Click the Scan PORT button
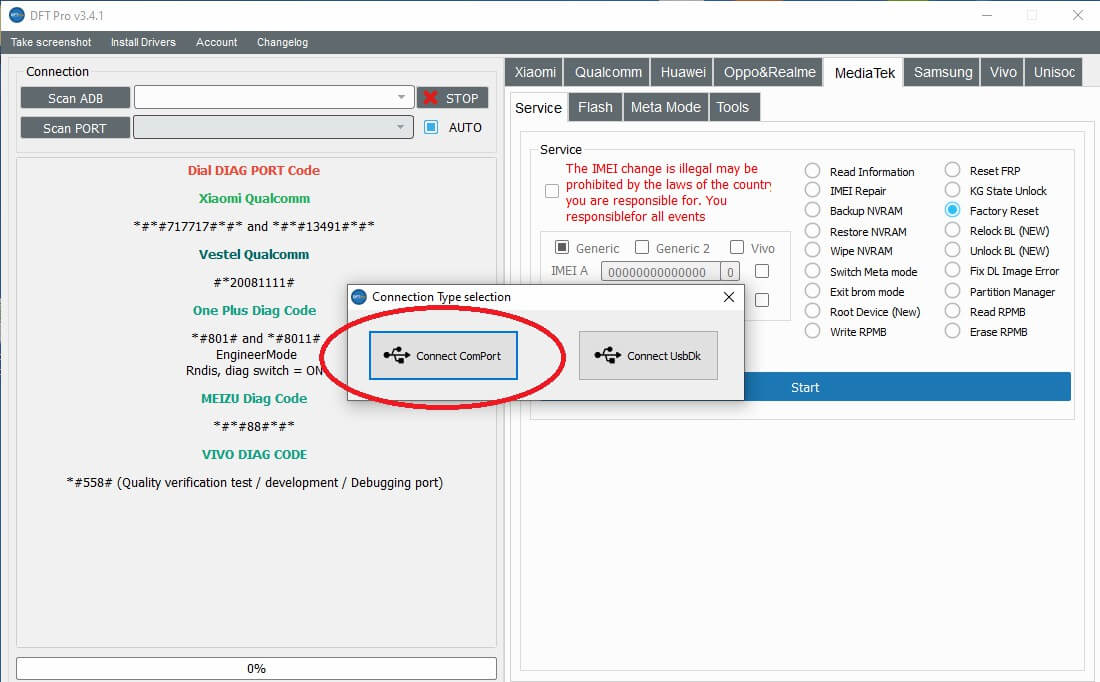Viewport: 1100px width, 682px height. point(75,128)
